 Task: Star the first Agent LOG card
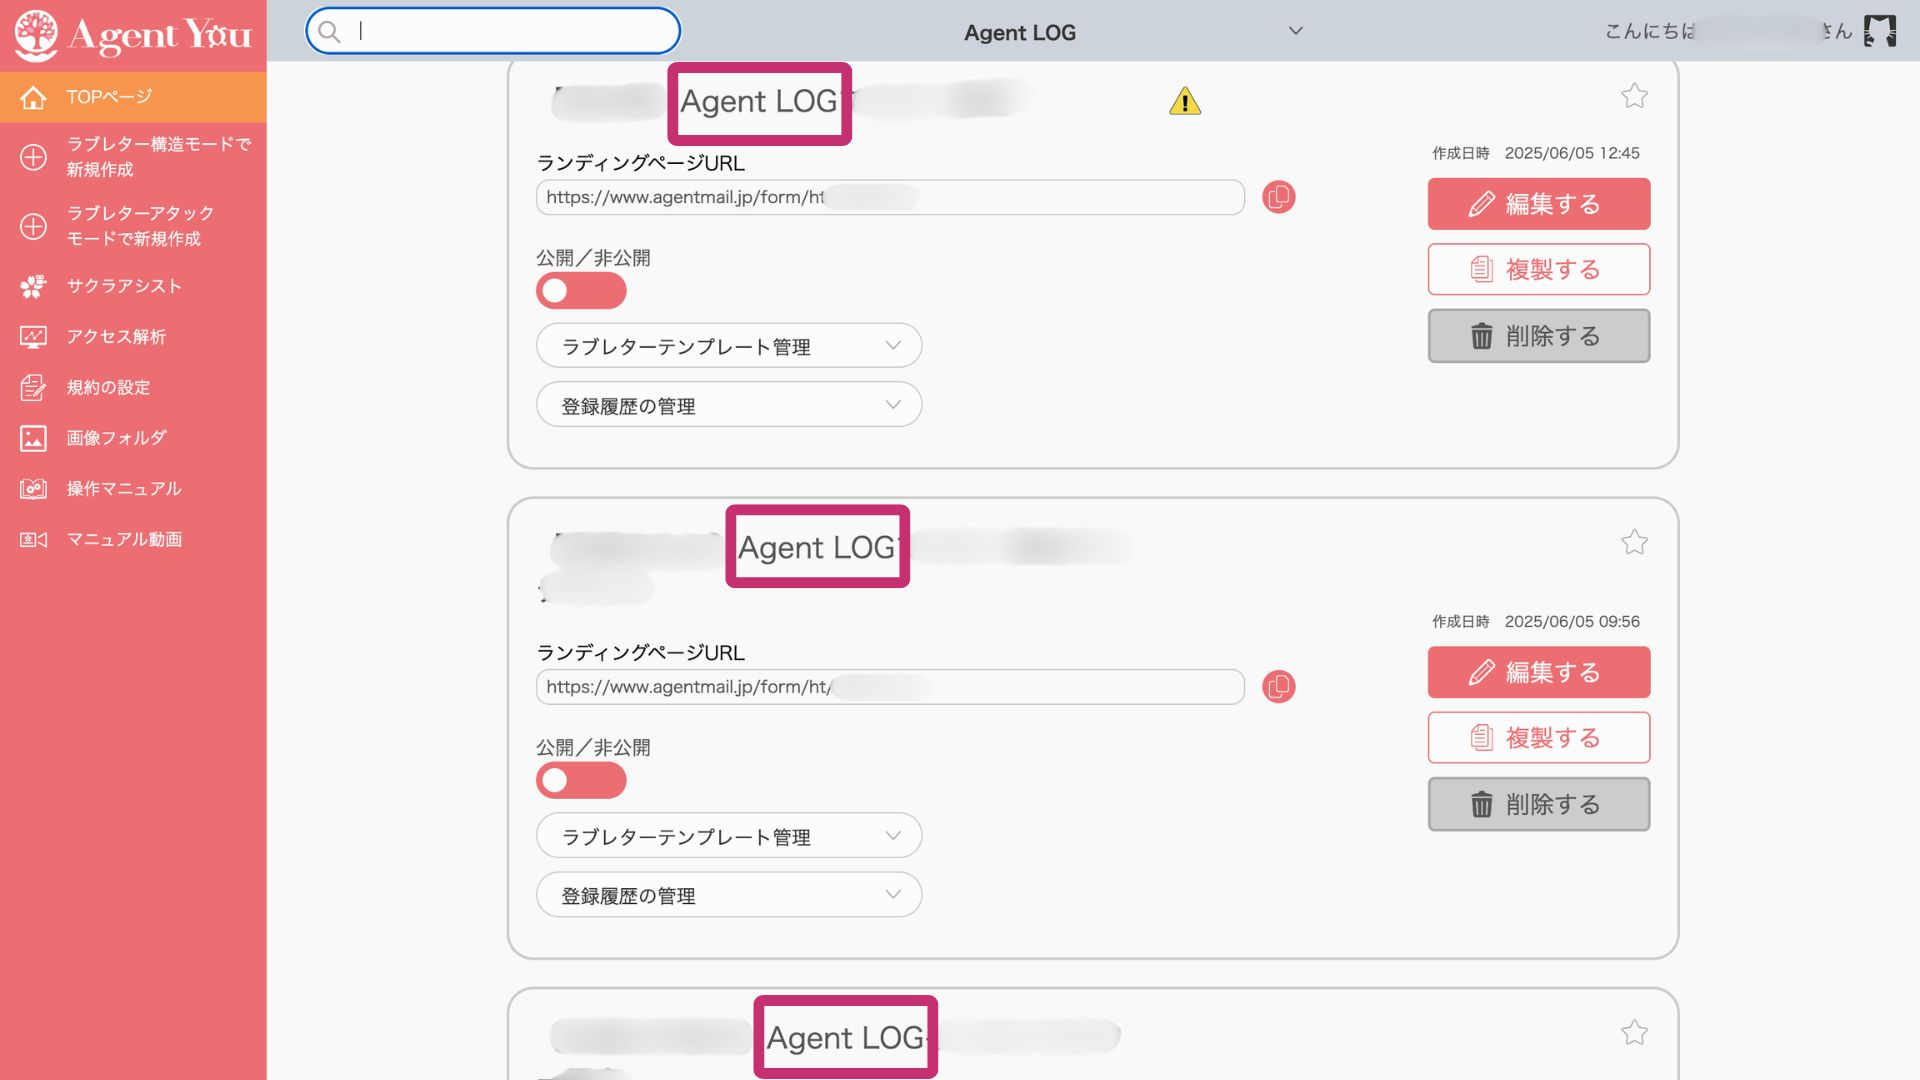pos(1634,96)
